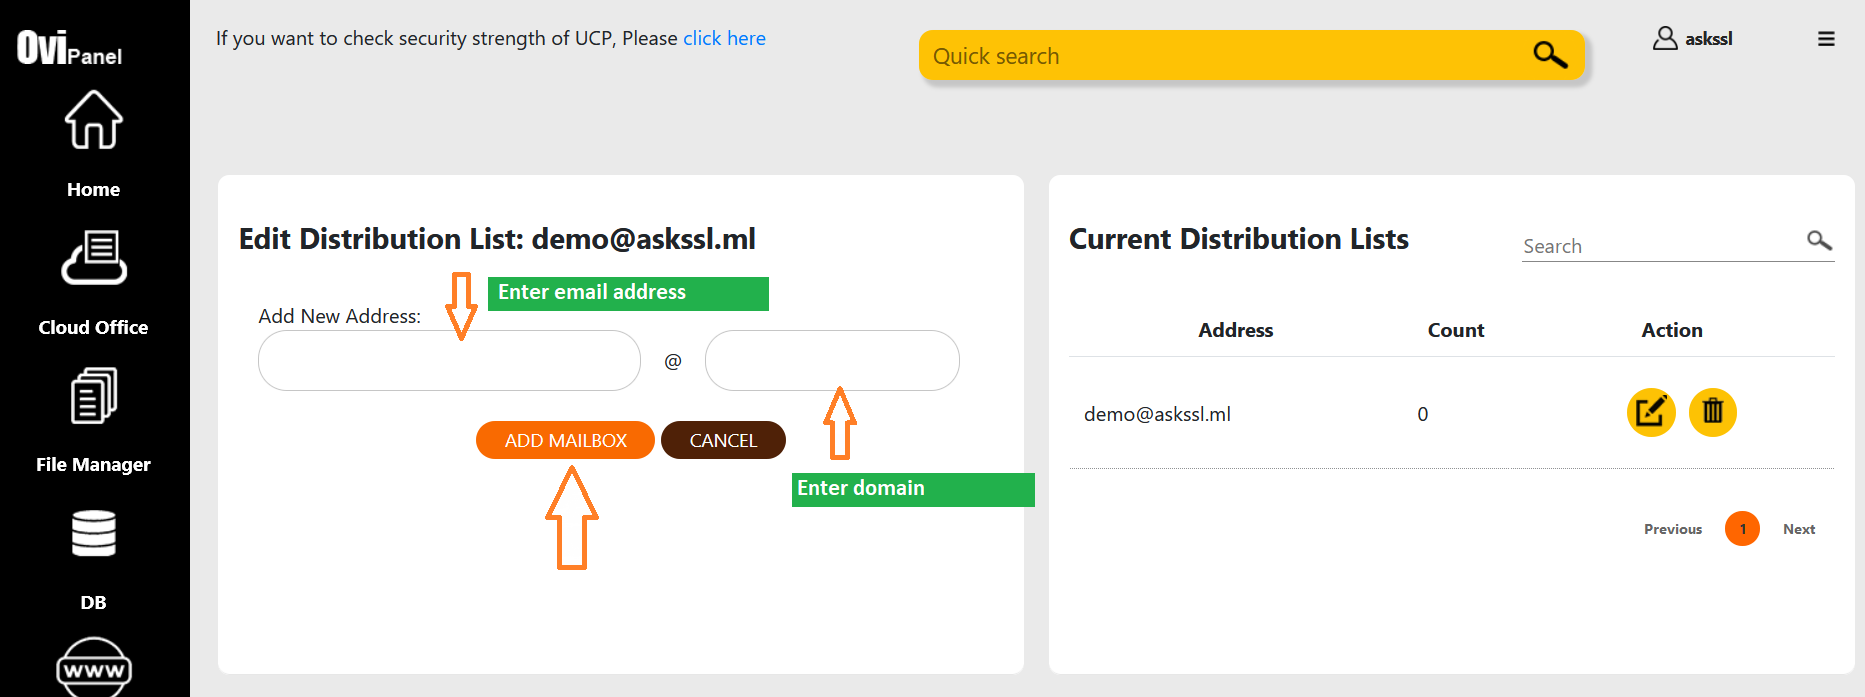Open the Cloud Office icon
Viewport: 1865px width, 697px height.
94,257
